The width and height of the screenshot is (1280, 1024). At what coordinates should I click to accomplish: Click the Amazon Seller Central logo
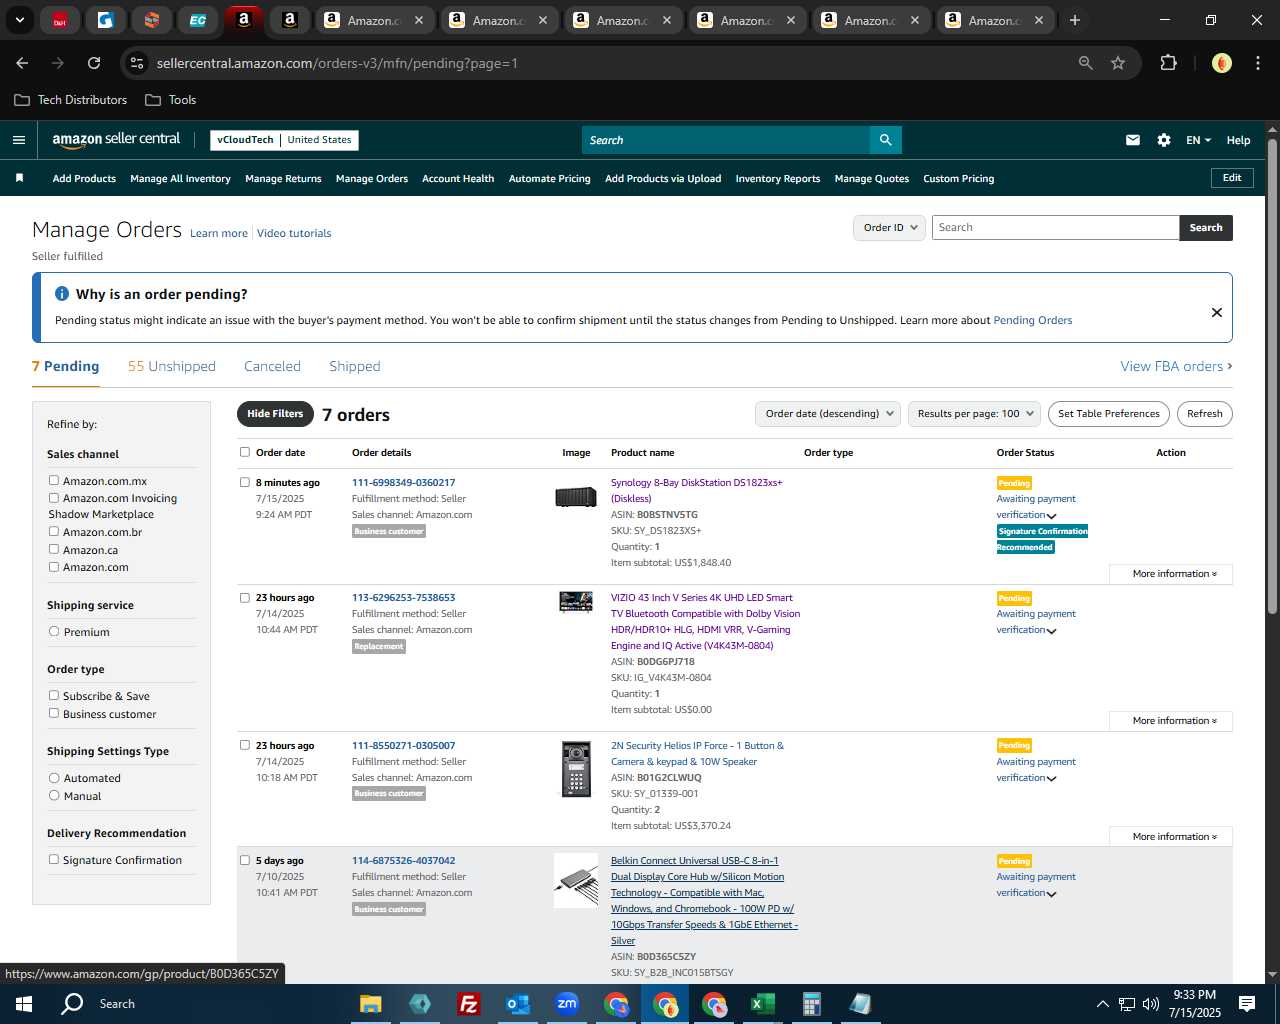116,140
